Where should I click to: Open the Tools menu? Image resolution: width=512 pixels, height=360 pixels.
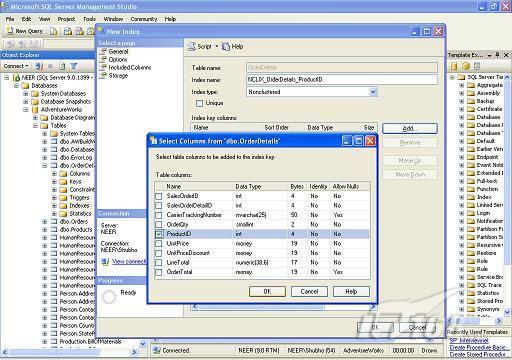point(89,19)
